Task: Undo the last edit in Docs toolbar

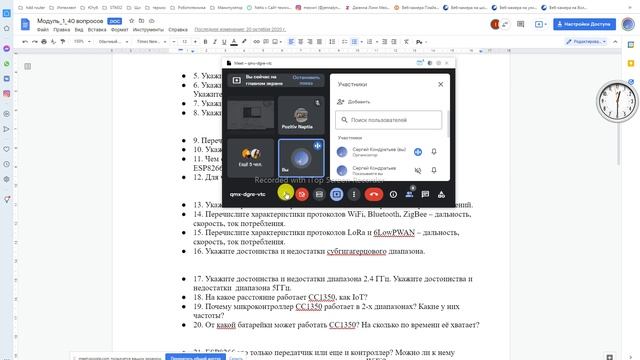Action: point(25,42)
